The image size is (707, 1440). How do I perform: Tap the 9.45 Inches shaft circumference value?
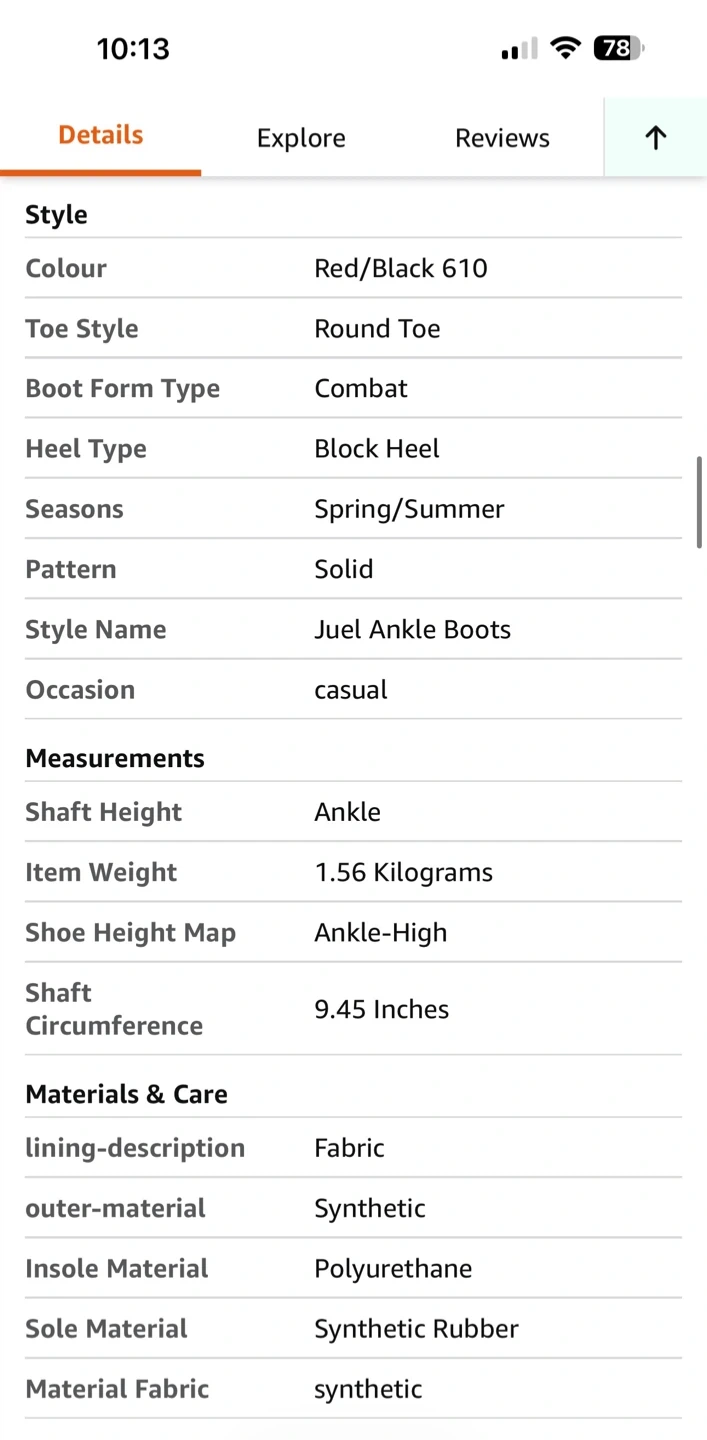coord(381,1009)
